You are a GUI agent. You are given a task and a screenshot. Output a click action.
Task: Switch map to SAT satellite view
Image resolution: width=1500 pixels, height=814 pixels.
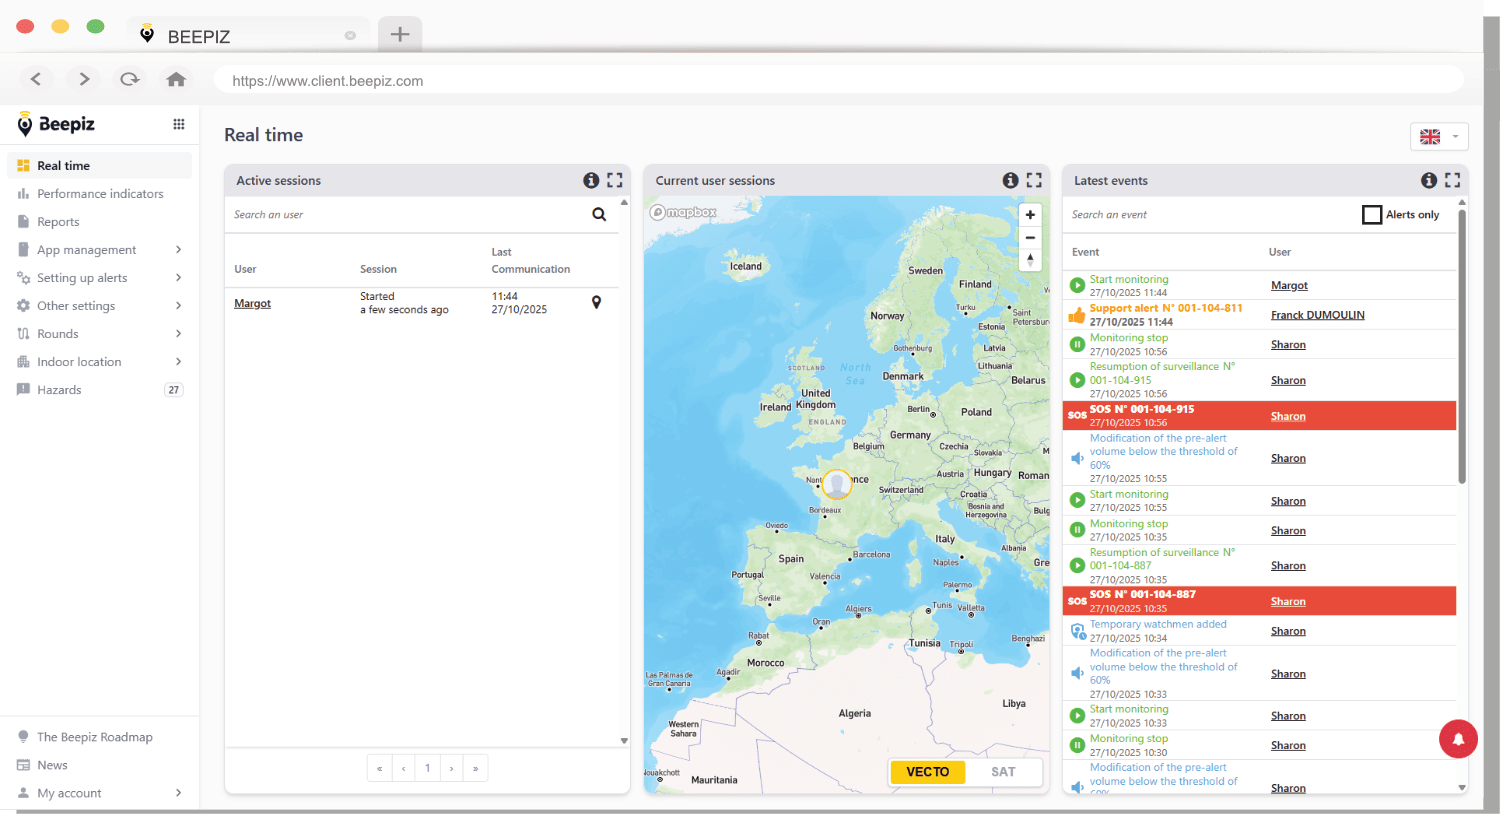coord(1003,772)
